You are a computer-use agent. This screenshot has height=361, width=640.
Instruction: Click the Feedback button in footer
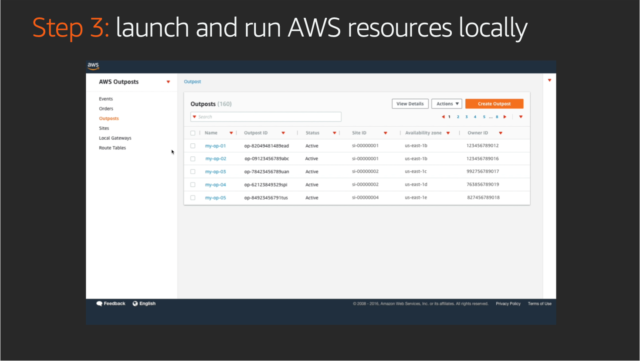coord(111,303)
